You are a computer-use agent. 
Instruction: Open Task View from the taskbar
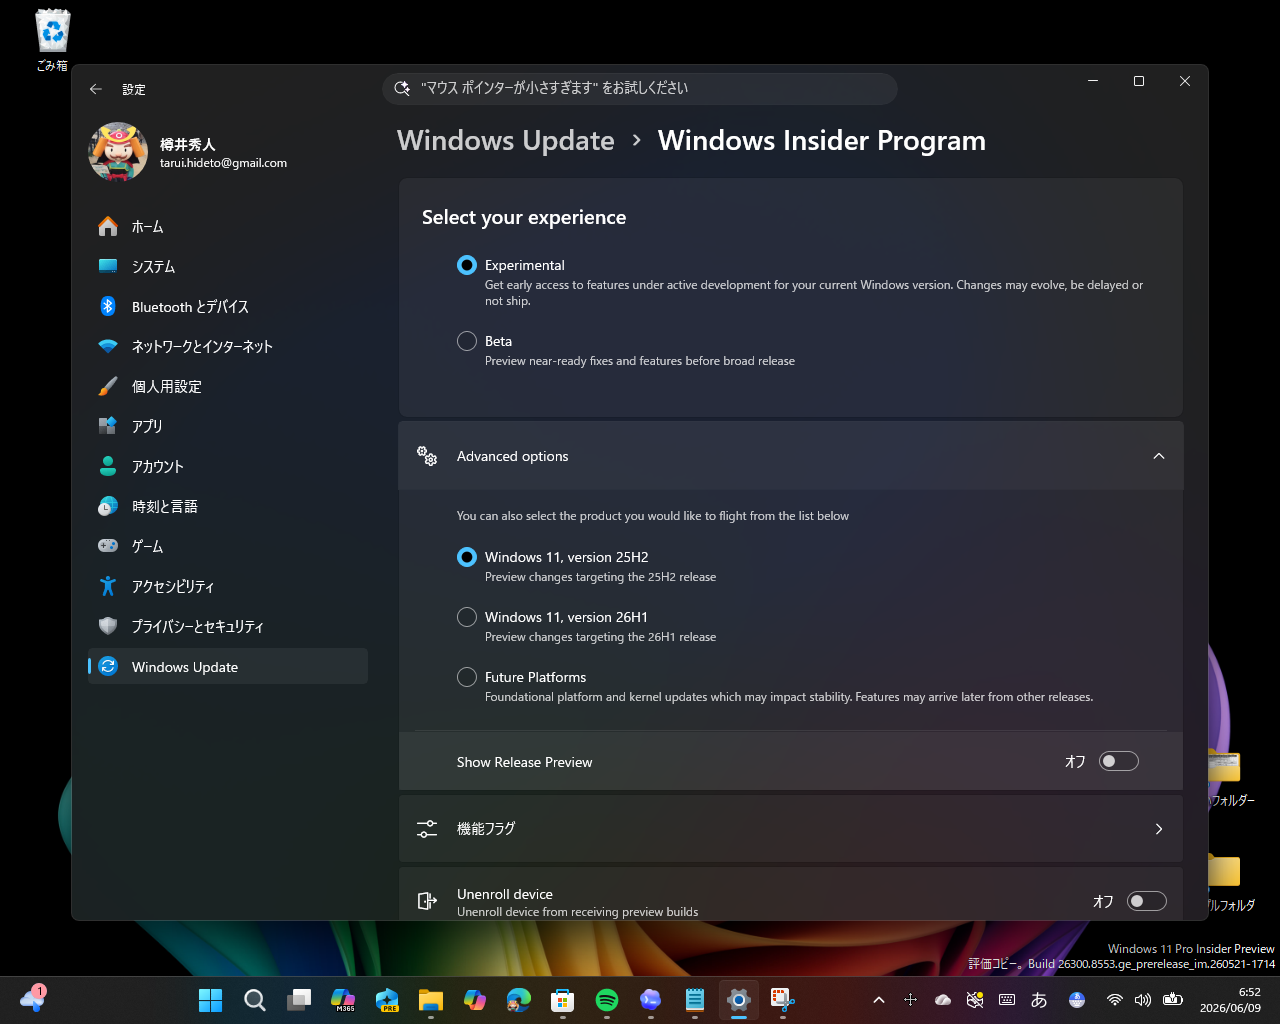pyautogui.click(x=299, y=1000)
